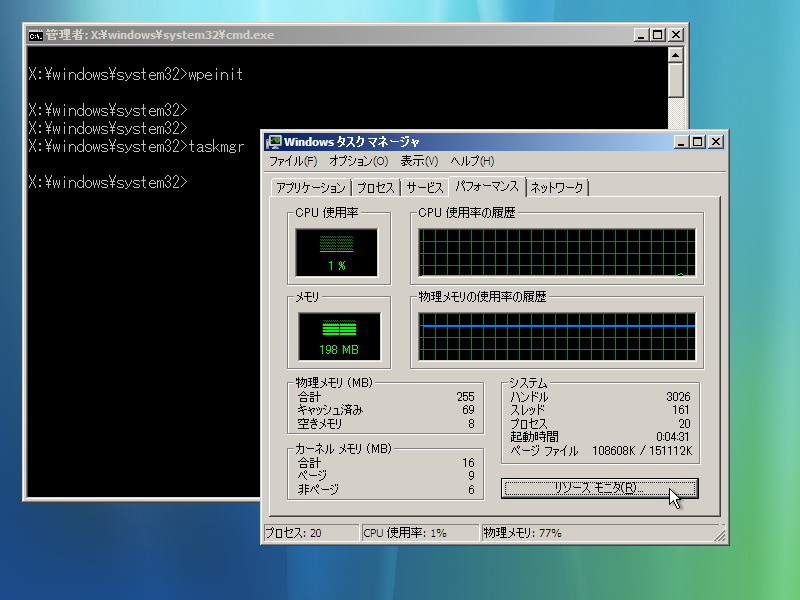
Task: Select the パフォーマンス tab
Action: [487, 186]
